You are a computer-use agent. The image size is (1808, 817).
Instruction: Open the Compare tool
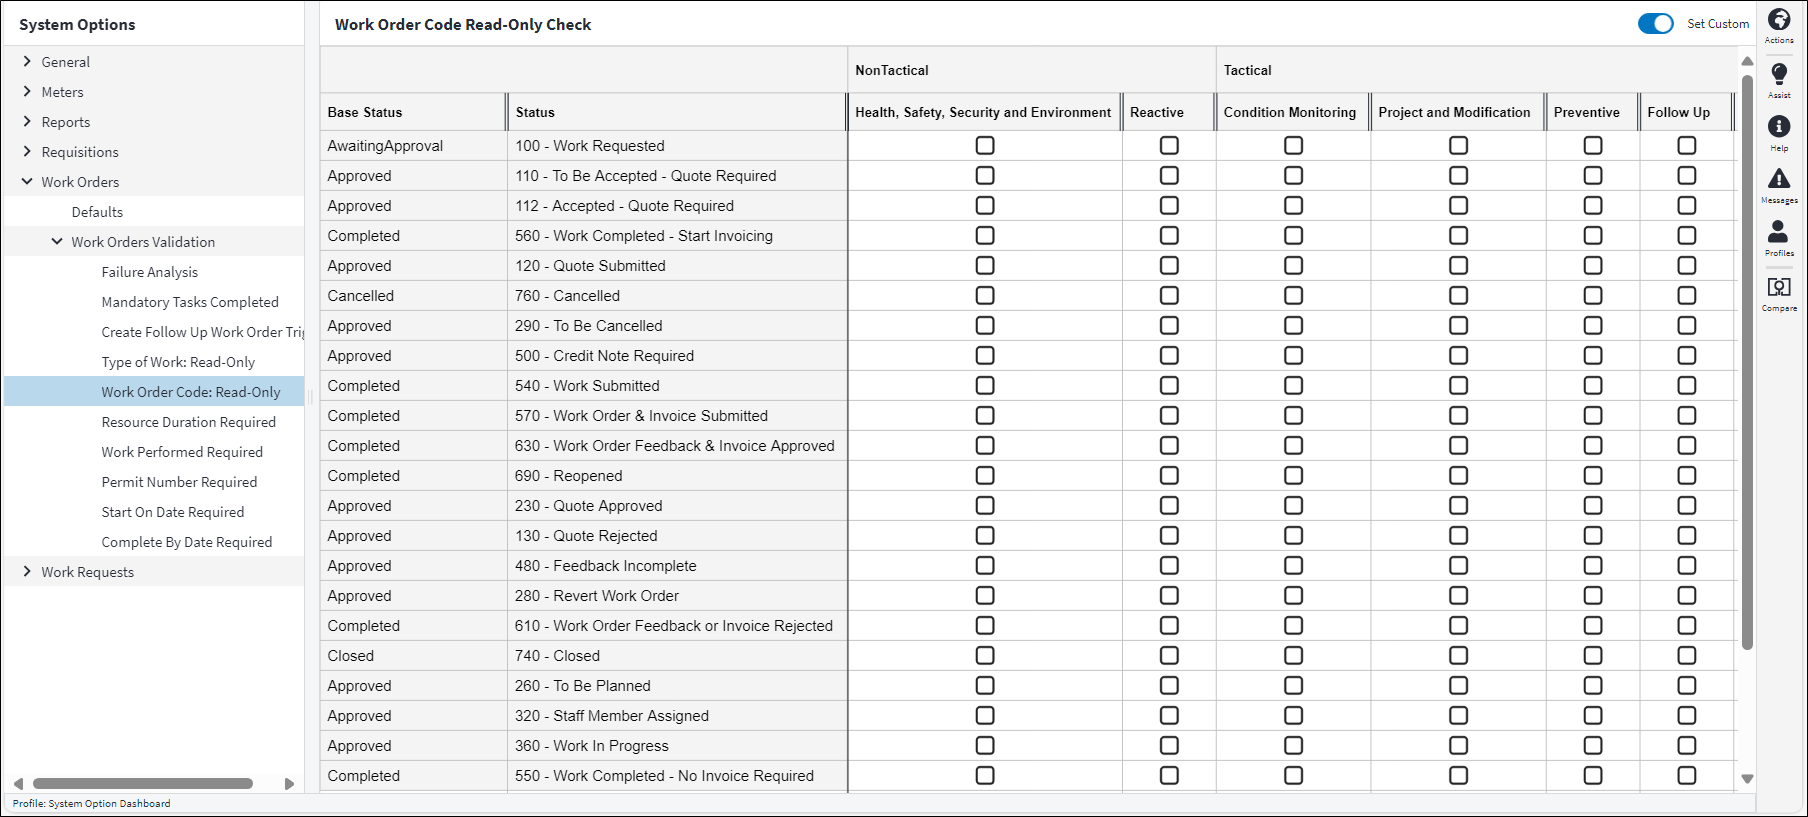point(1779,292)
